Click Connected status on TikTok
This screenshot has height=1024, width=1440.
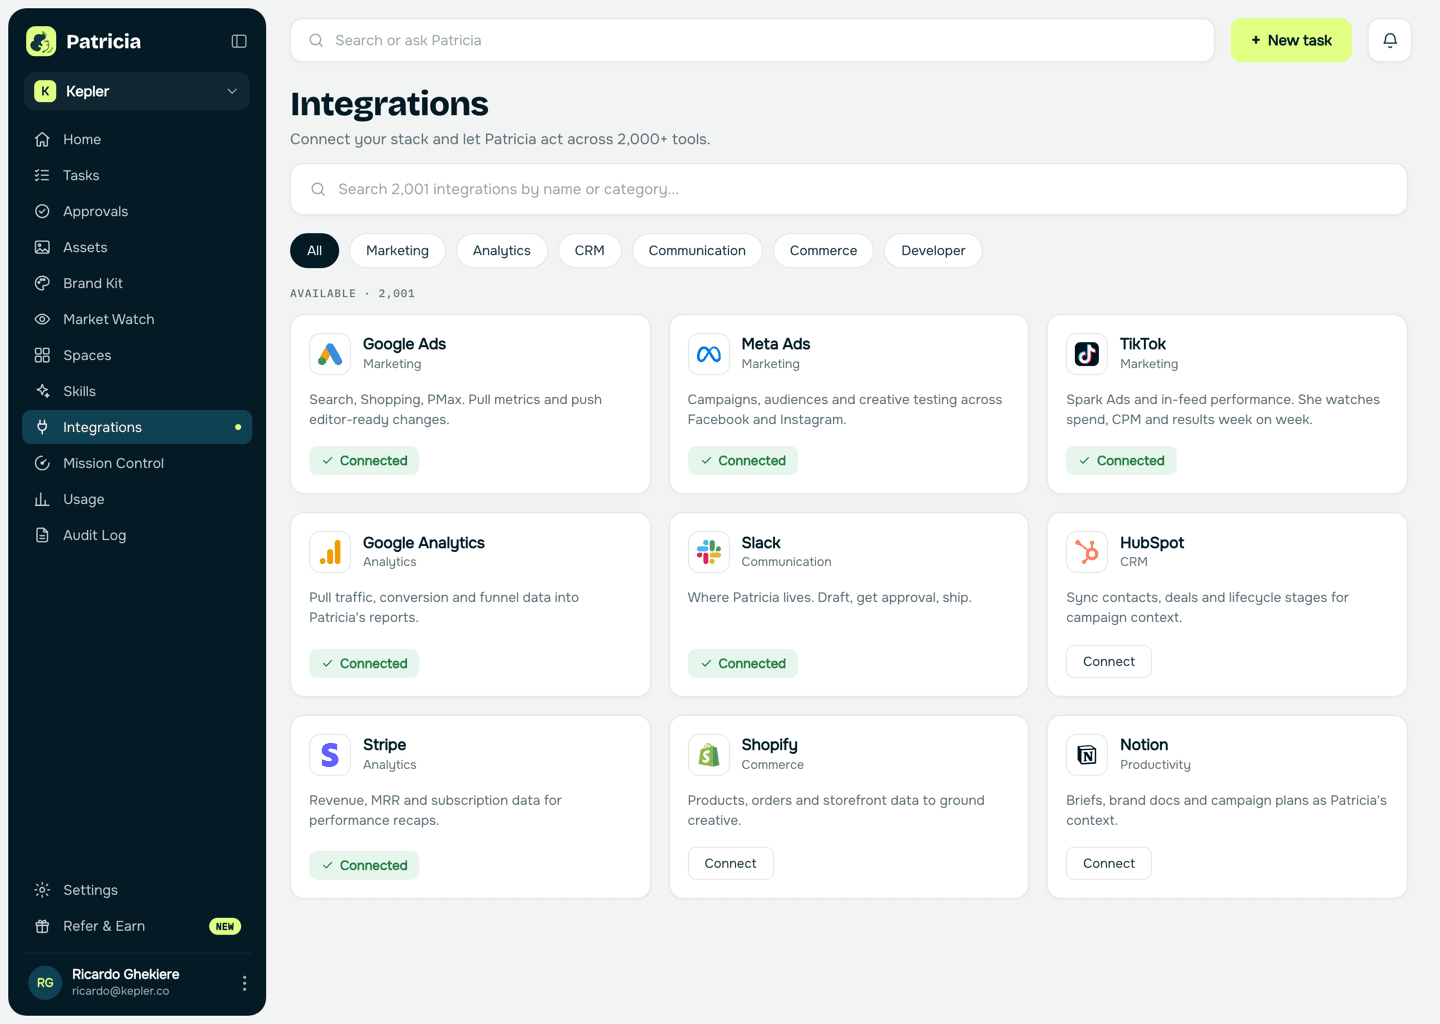click(1121, 461)
